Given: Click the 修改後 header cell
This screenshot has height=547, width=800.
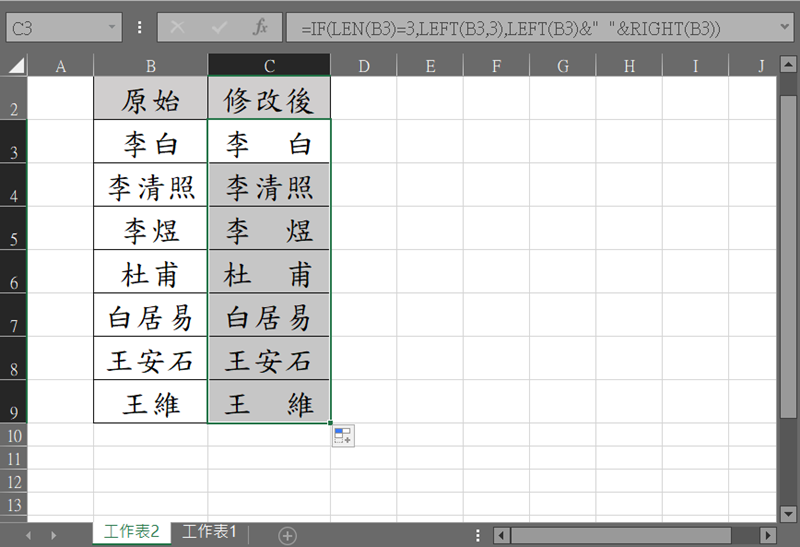Looking at the screenshot, I should tap(269, 98).
